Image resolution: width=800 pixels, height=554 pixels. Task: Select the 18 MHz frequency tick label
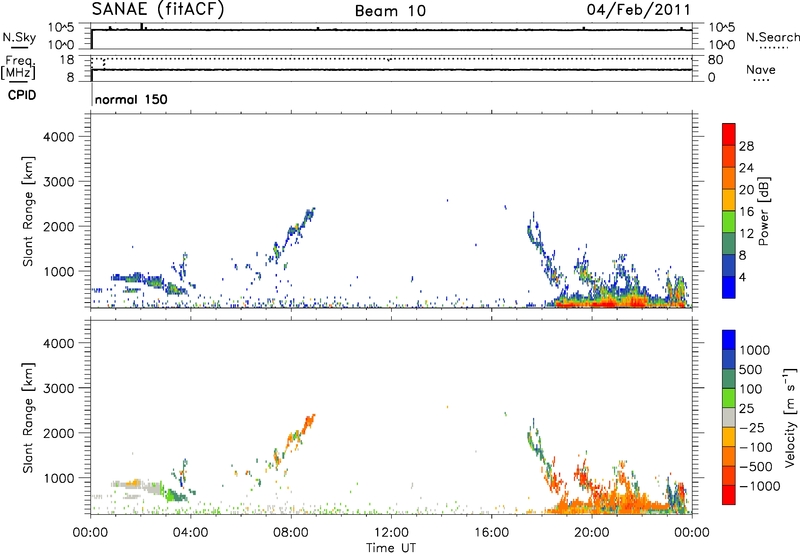click(x=67, y=60)
